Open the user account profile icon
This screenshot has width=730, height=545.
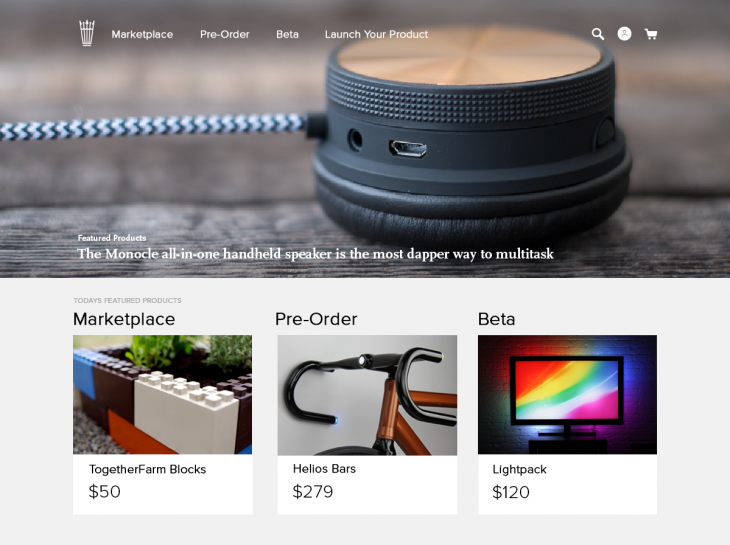[x=624, y=34]
